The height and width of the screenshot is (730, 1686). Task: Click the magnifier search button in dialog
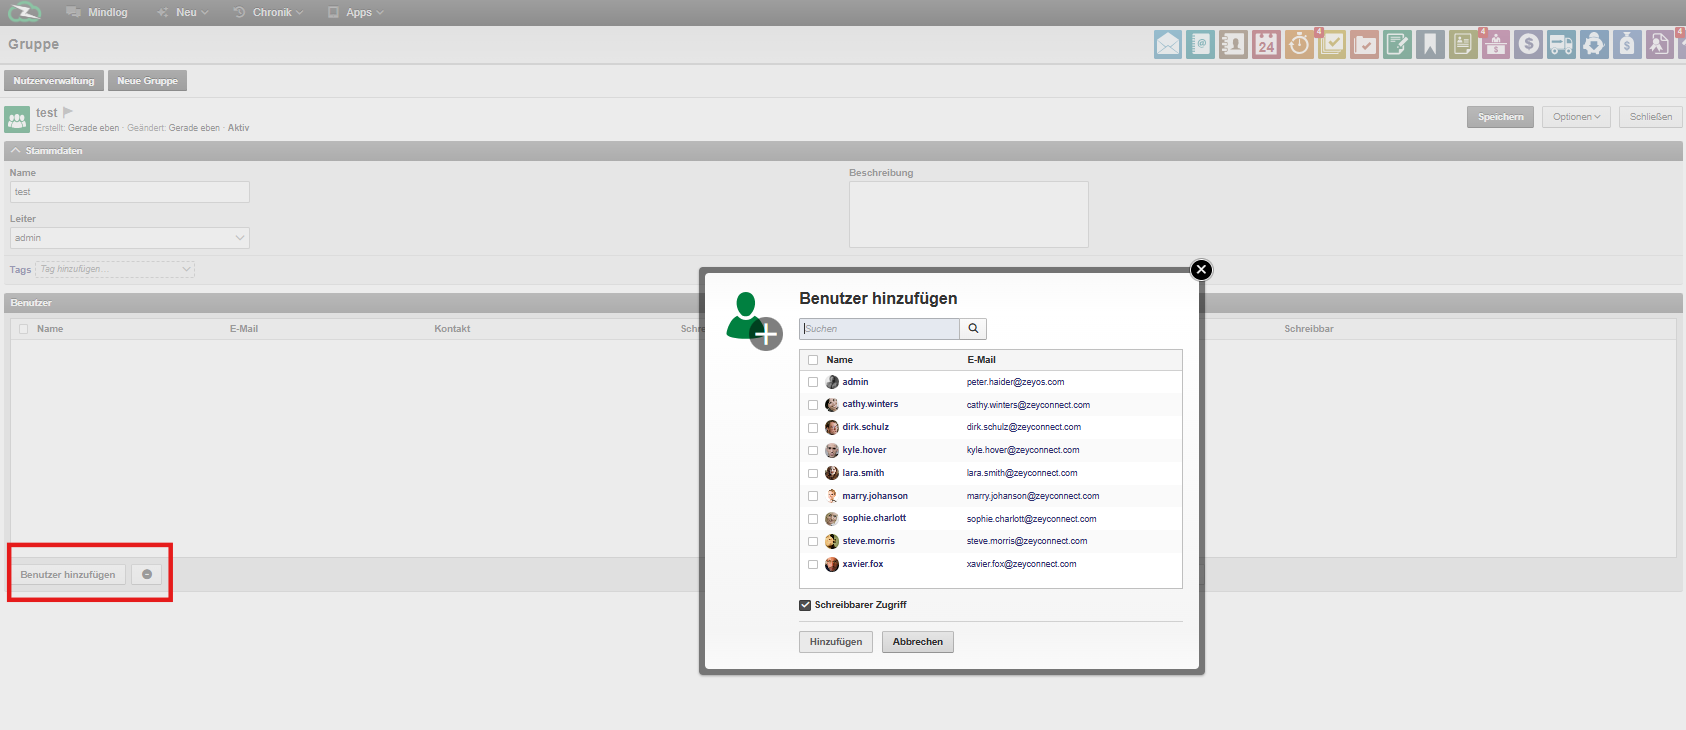pos(973,329)
